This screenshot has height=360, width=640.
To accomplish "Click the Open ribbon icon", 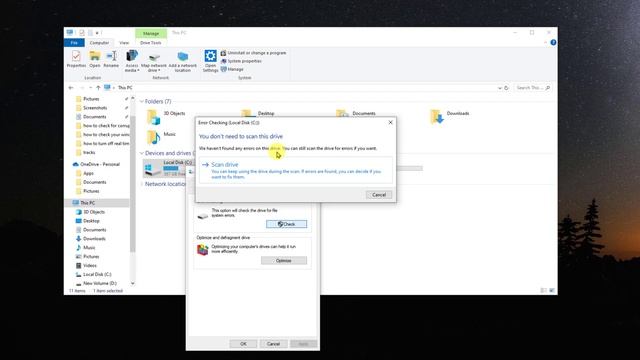I will 95,59.
